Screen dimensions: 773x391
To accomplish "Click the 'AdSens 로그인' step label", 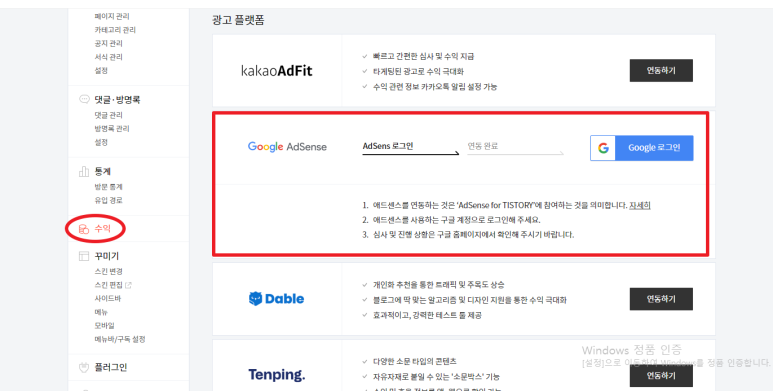I will (x=388, y=146).
